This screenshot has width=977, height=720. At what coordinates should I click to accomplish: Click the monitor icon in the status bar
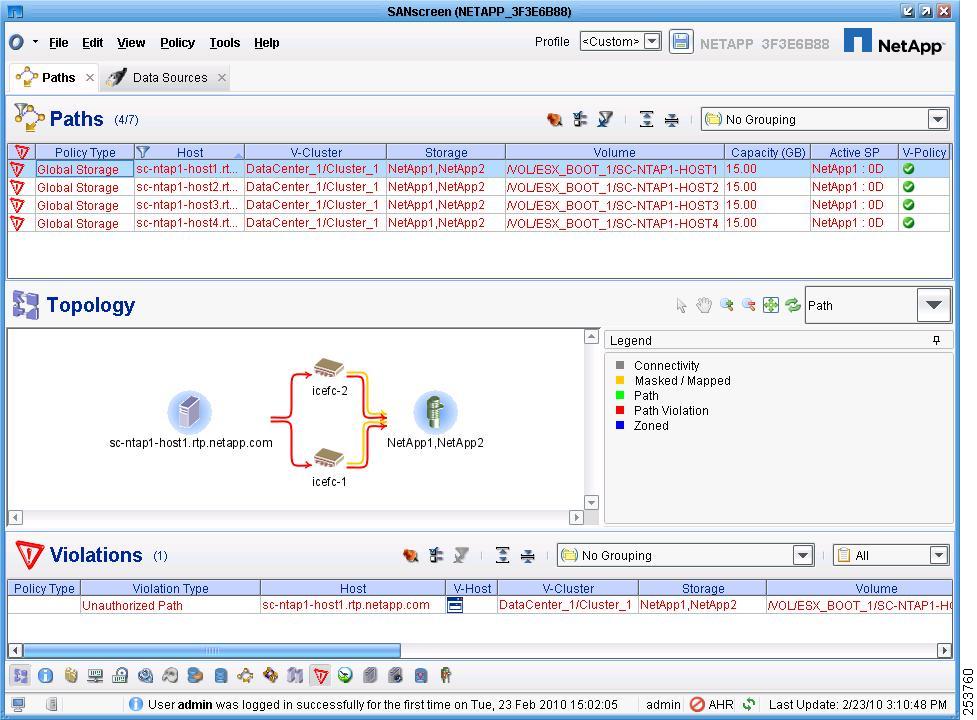(x=18, y=704)
